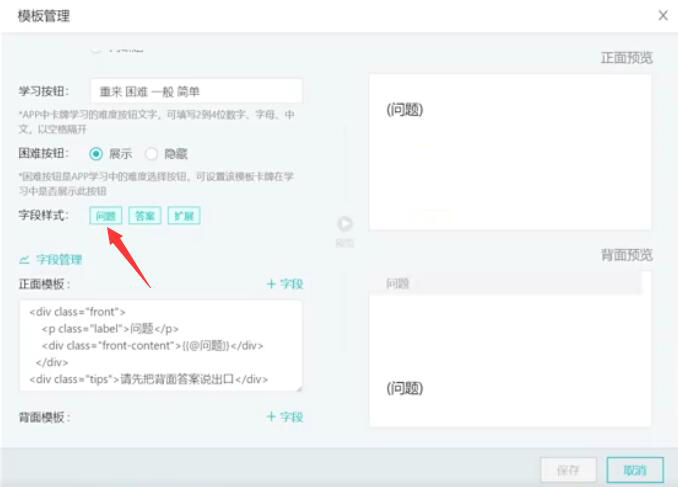This screenshot has width=678, height=487.
Task: Click the 扩展 field style tag
Action: tap(184, 215)
